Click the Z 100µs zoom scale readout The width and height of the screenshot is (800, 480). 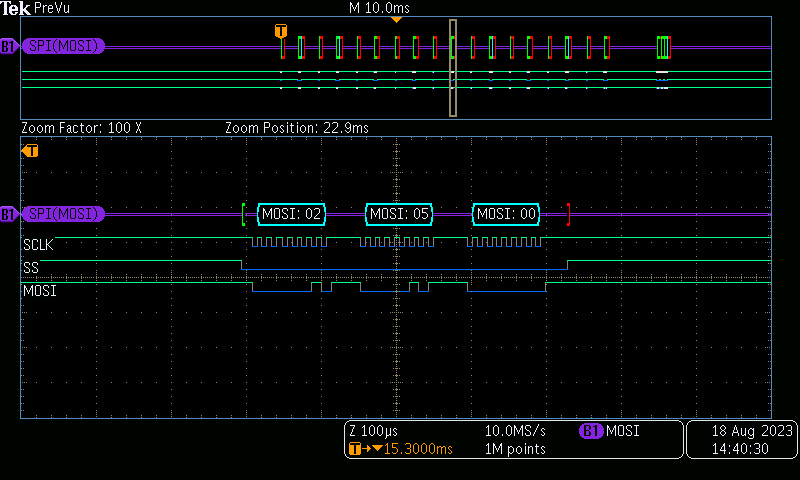point(373,431)
